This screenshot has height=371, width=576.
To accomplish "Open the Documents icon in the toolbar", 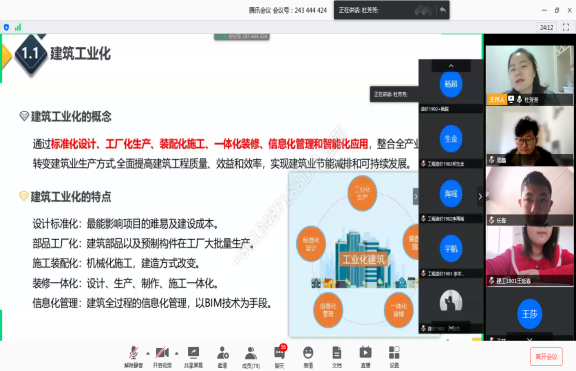I will 336,357.
